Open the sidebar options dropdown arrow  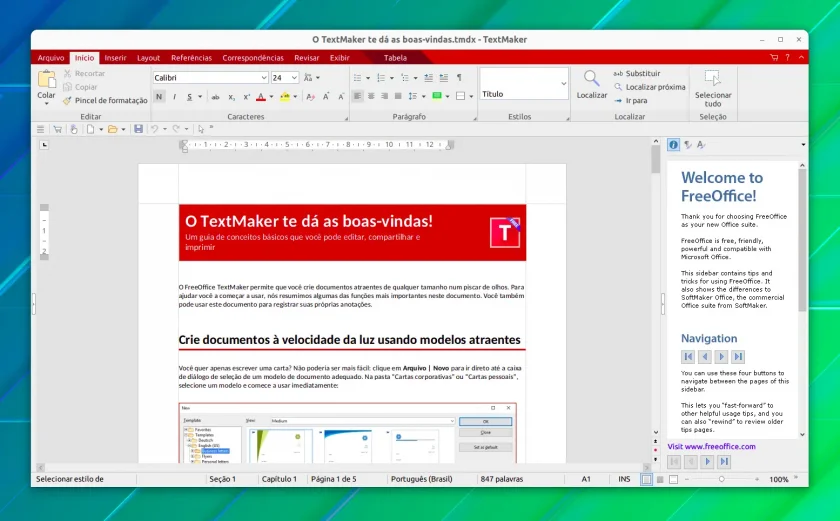point(802,145)
